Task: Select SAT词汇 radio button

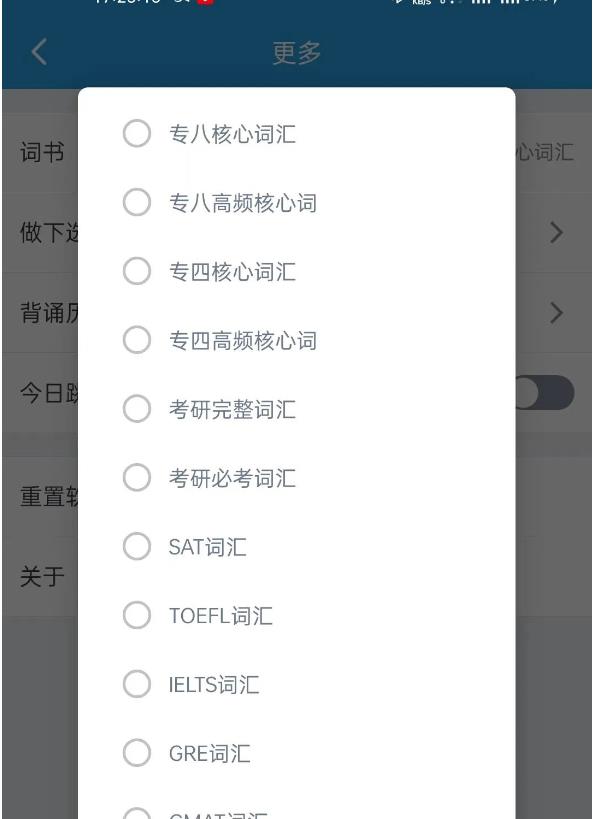Action: 137,546
